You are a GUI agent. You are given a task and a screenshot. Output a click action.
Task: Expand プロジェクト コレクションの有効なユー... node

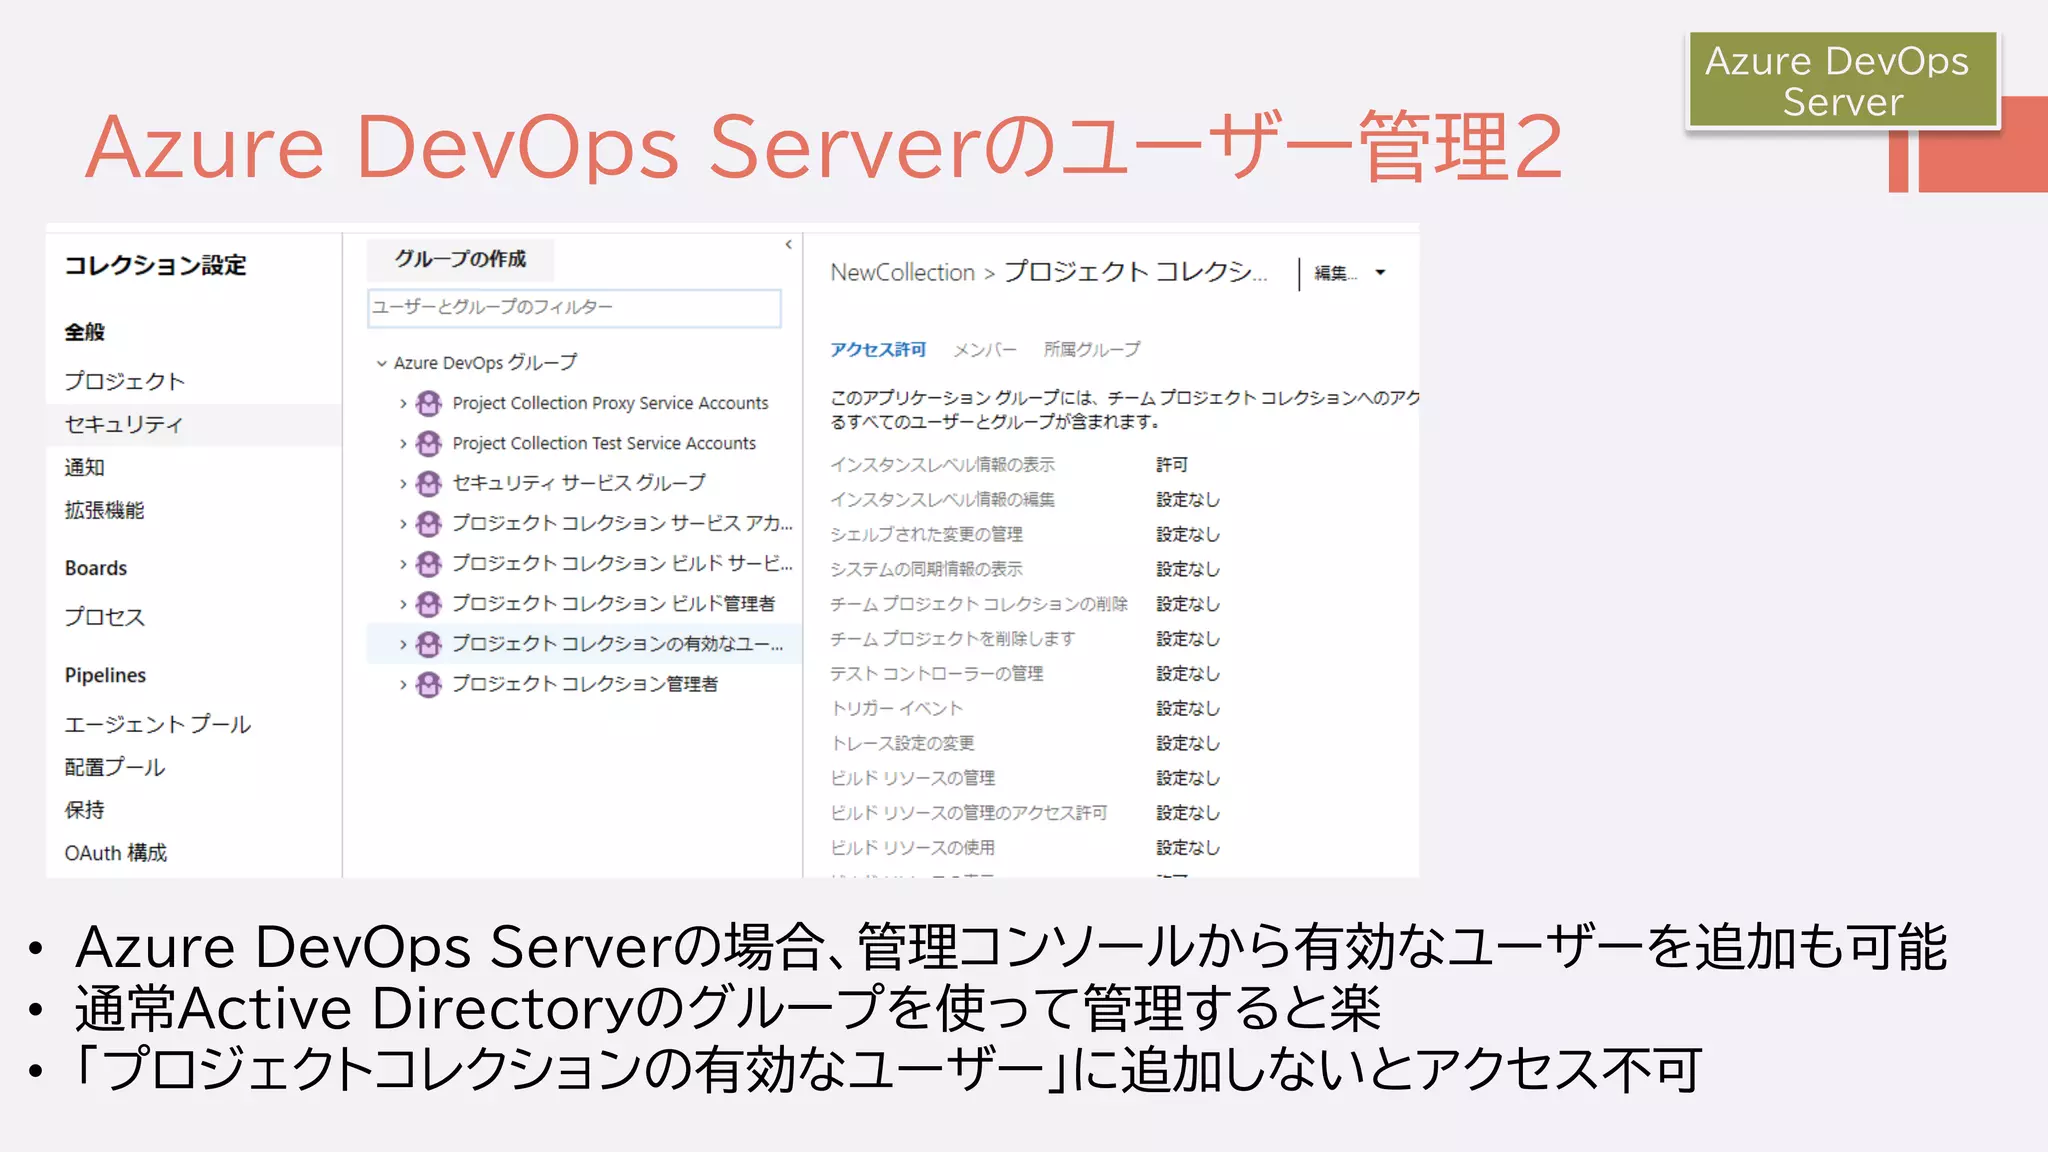click(x=403, y=644)
